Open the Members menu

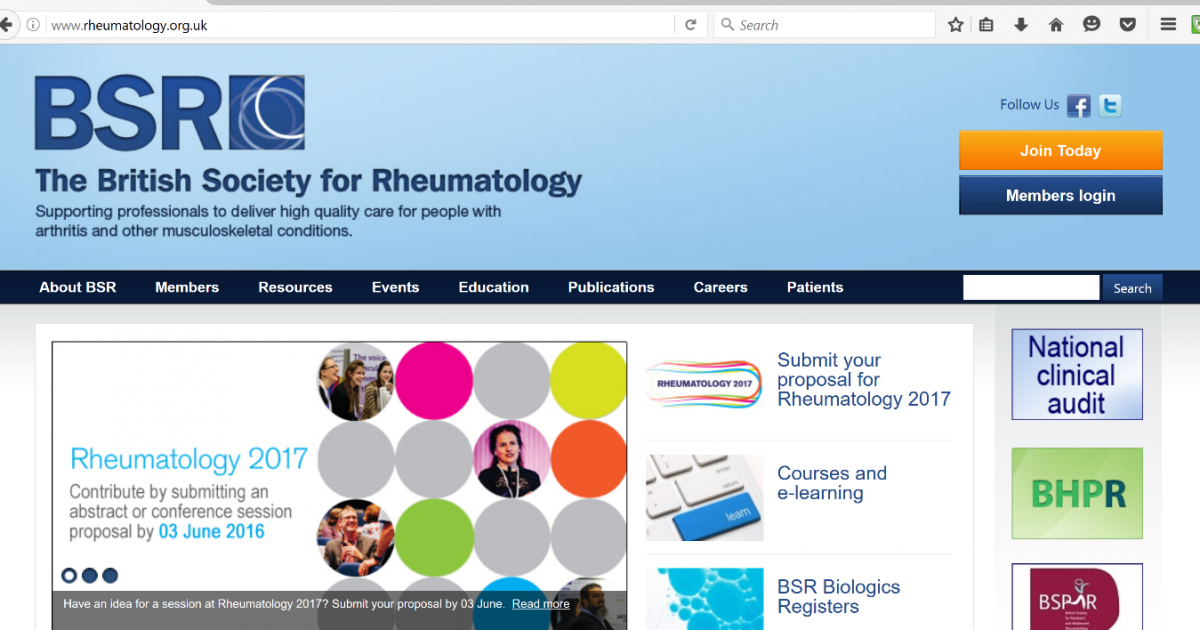click(x=187, y=287)
